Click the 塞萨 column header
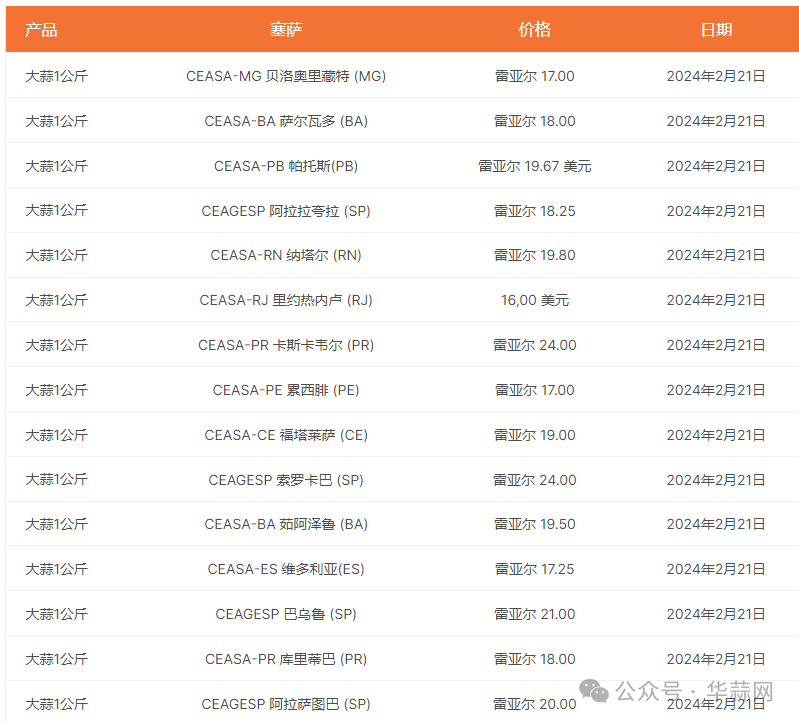This screenshot has height=723, width=799. pyautogui.click(x=285, y=30)
